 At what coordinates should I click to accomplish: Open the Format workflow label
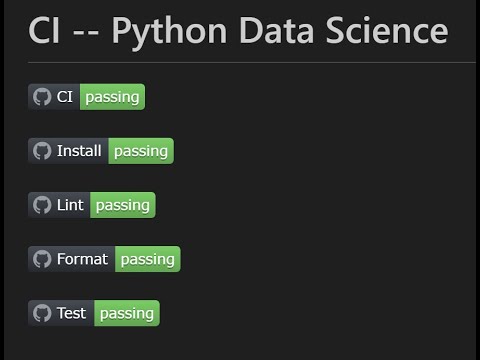click(82, 259)
